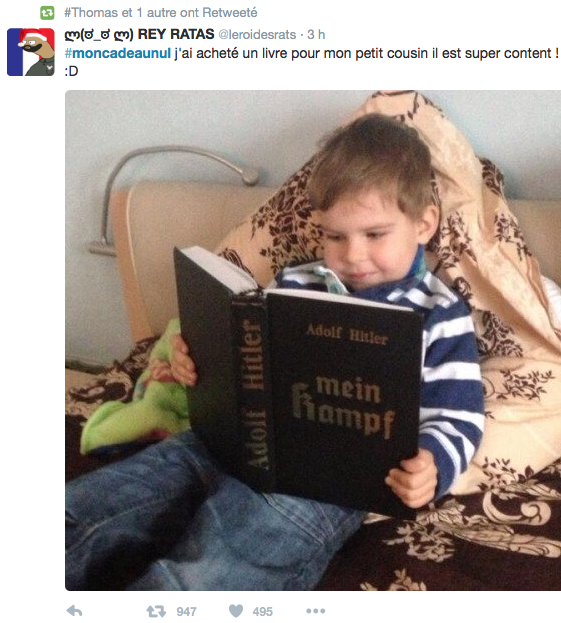The width and height of the screenshot is (561, 623).
Task: Open the #moncadeaunul hashtag
Action: [118, 53]
